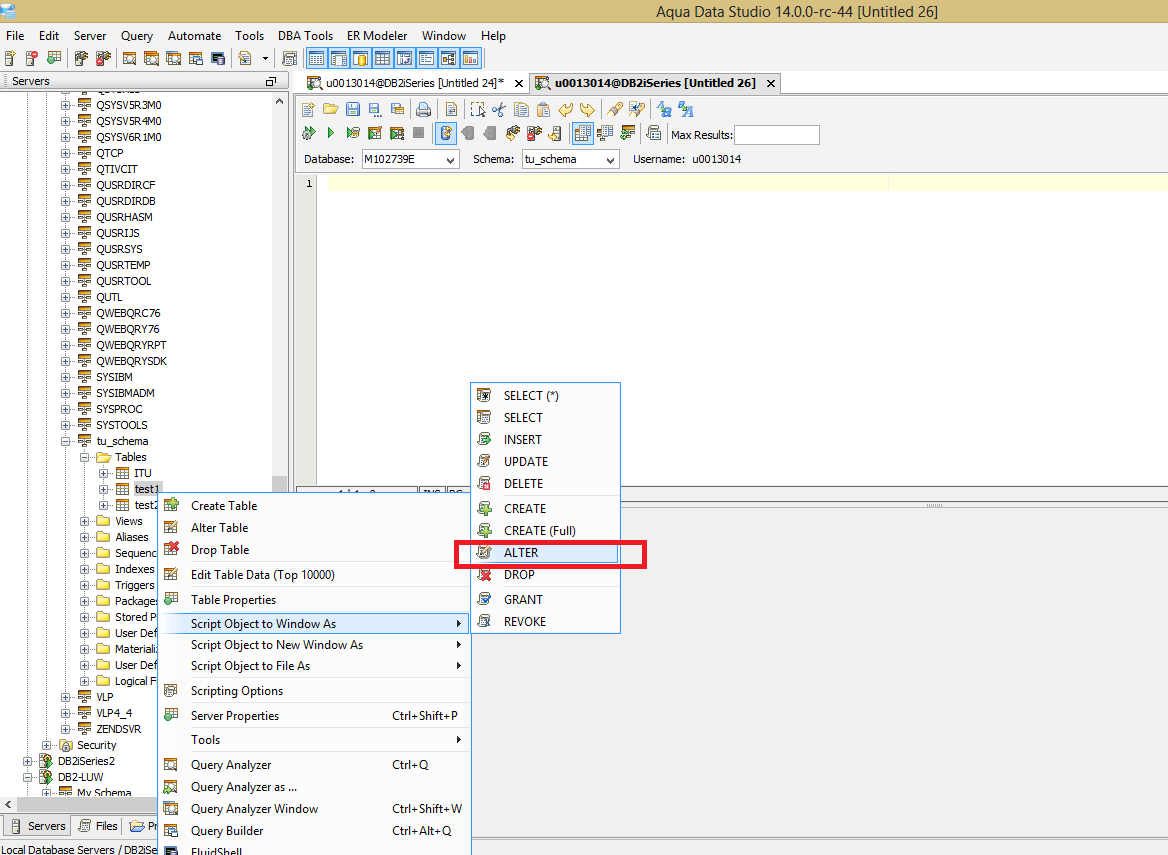Expand the Security node
Screen dimensions: 1168x855
pyautogui.click(x=46, y=746)
